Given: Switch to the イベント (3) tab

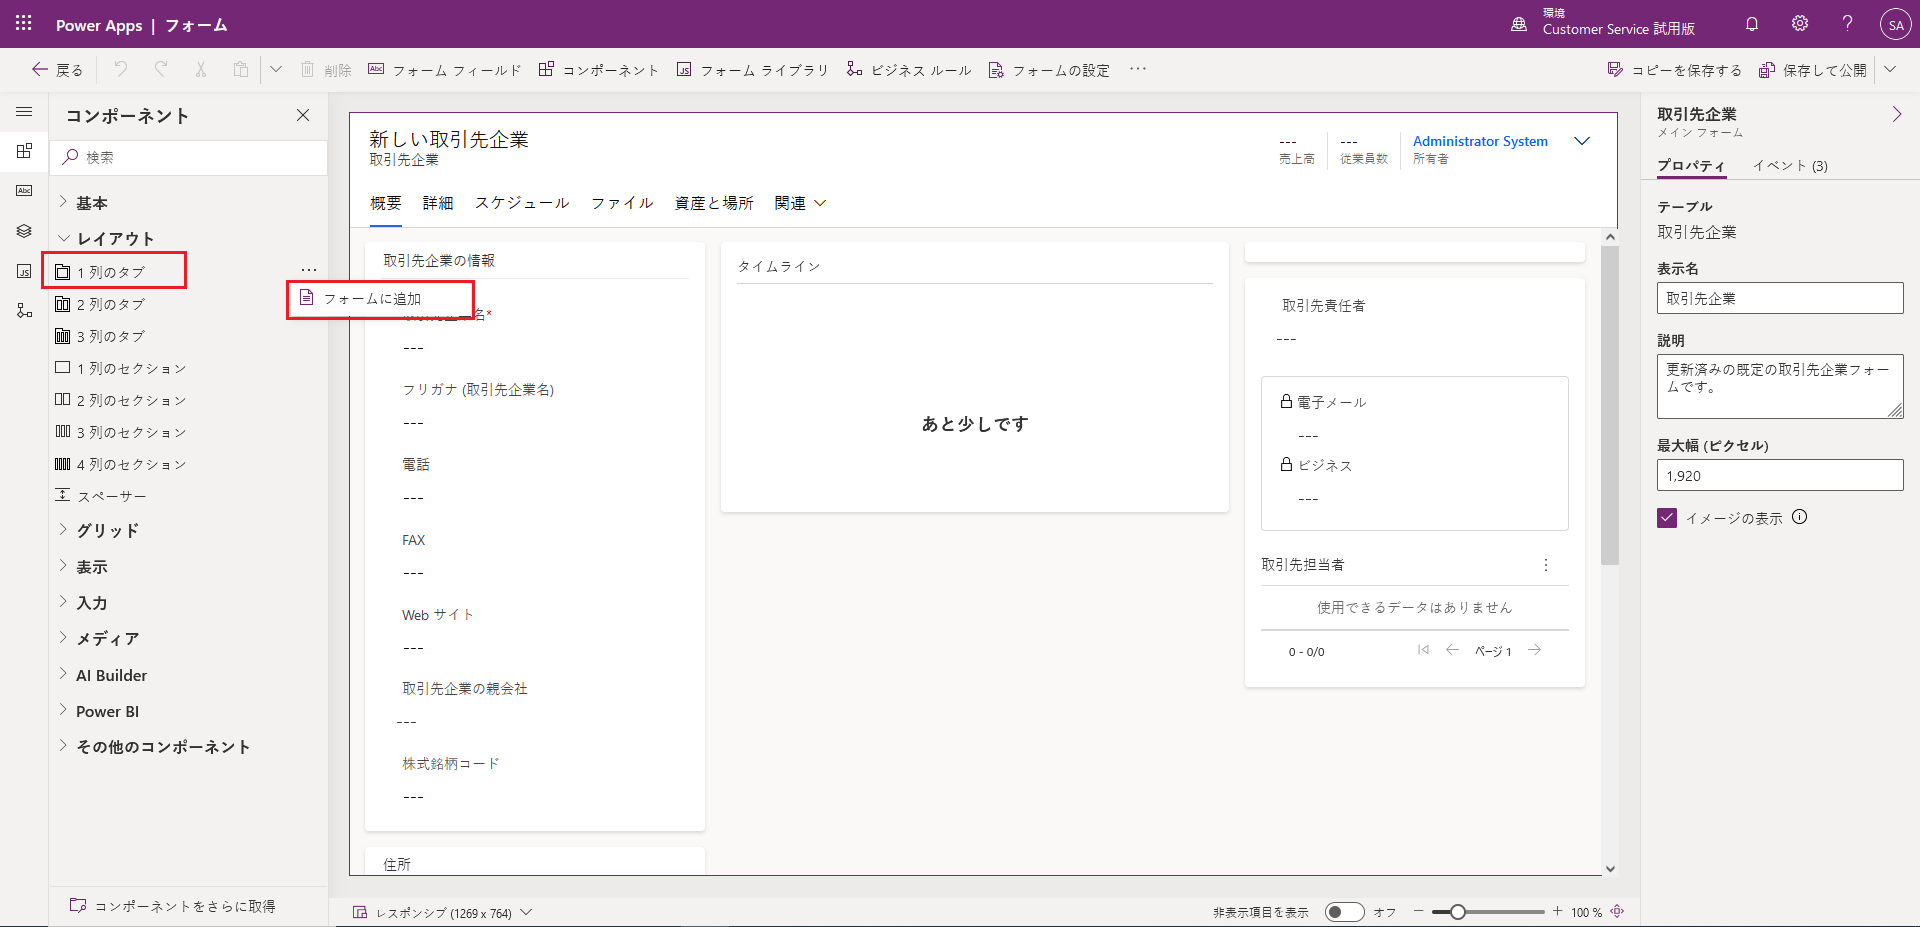Looking at the screenshot, I should click(x=1788, y=165).
